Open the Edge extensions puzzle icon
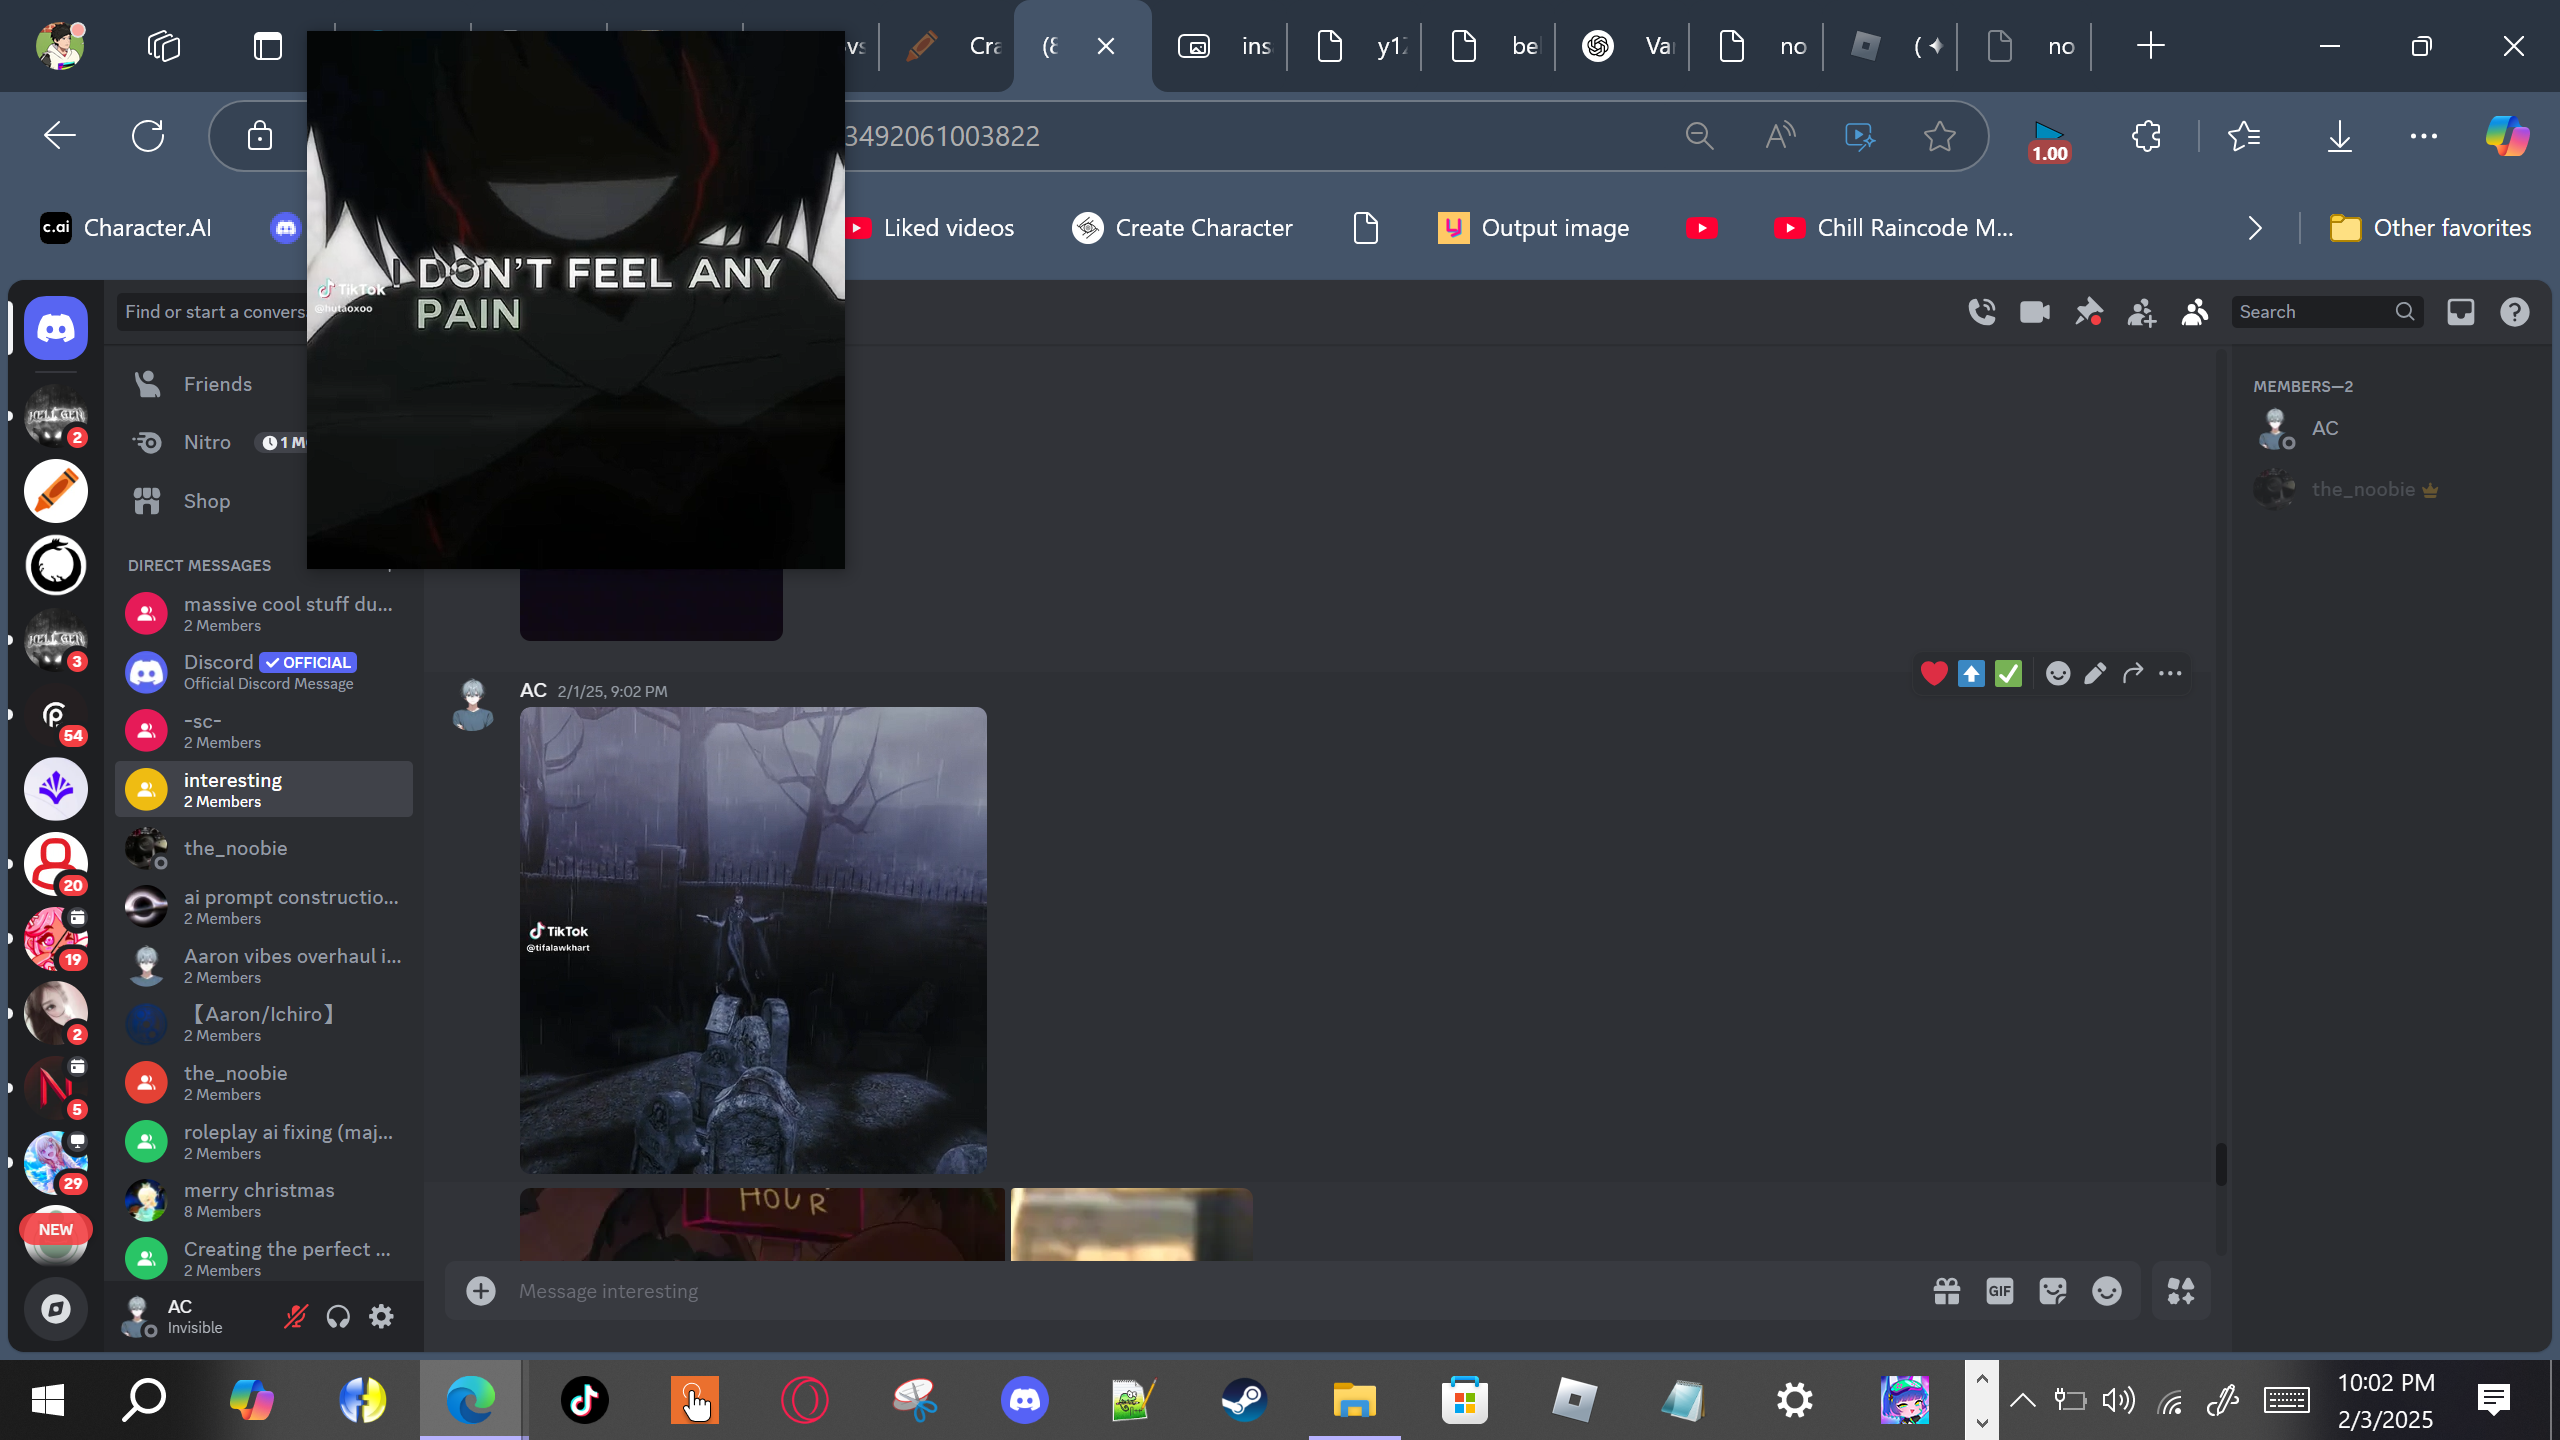2560x1440 pixels. point(2146,136)
